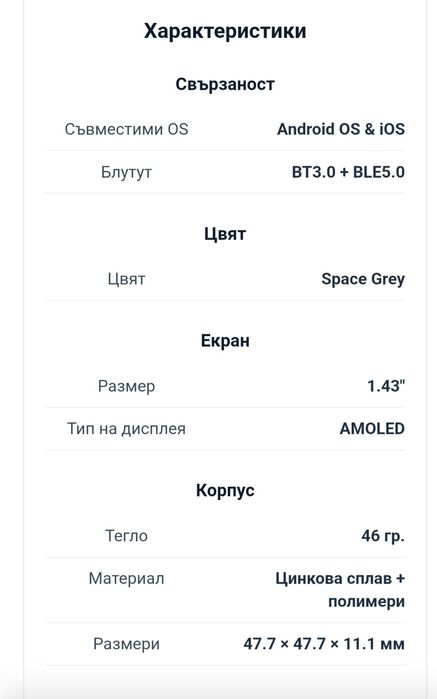This screenshot has width=437, height=699.
Task: Select the BT3.0 + BLE5.0 value
Action: pyautogui.click(x=348, y=172)
